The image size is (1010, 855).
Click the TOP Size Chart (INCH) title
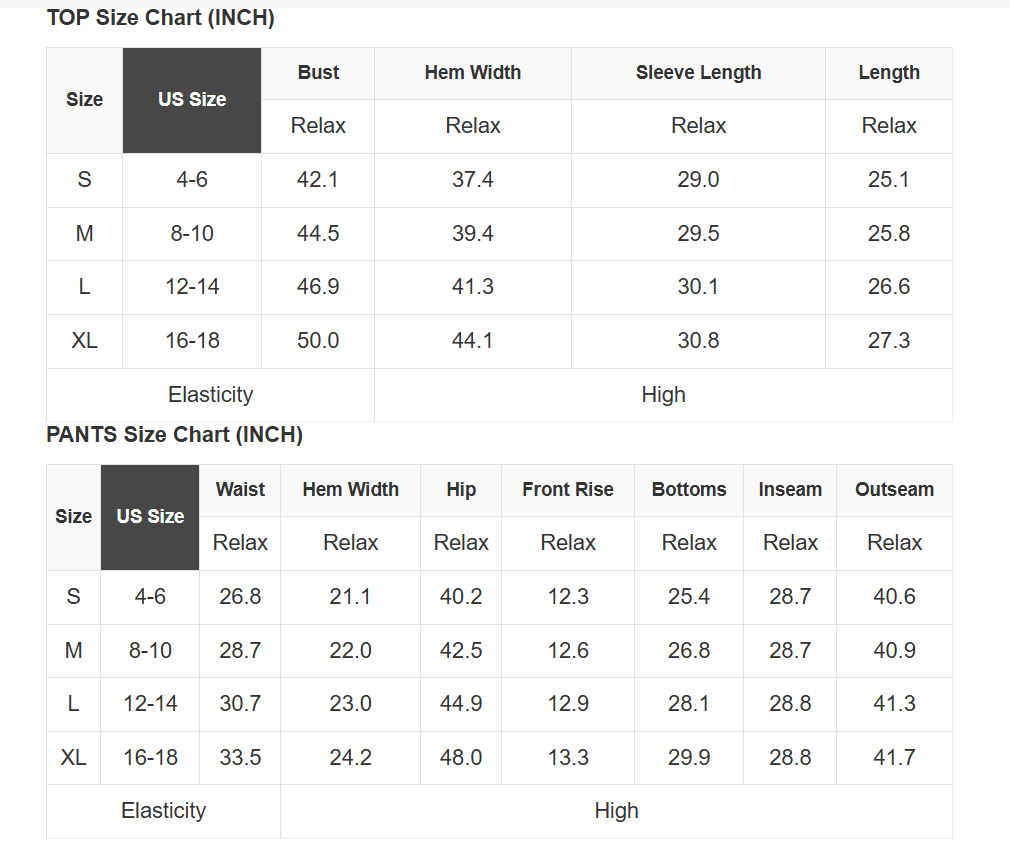[x=160, y=18]
